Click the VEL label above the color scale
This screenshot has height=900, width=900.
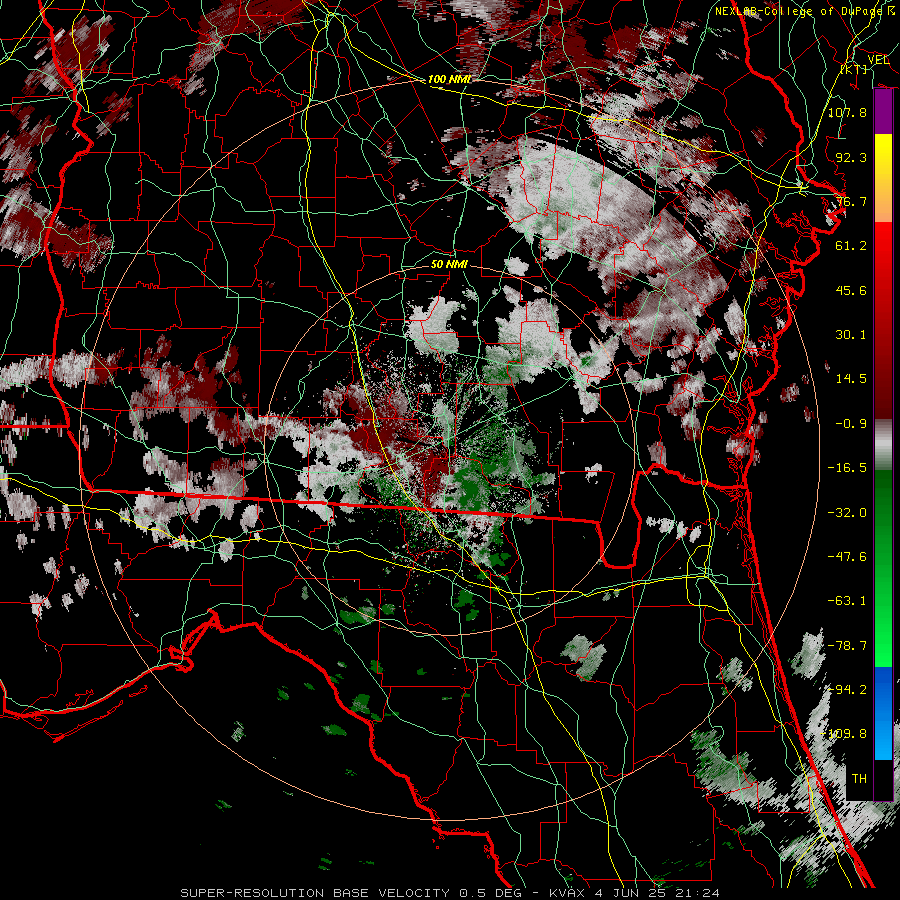tap(878, 60)
